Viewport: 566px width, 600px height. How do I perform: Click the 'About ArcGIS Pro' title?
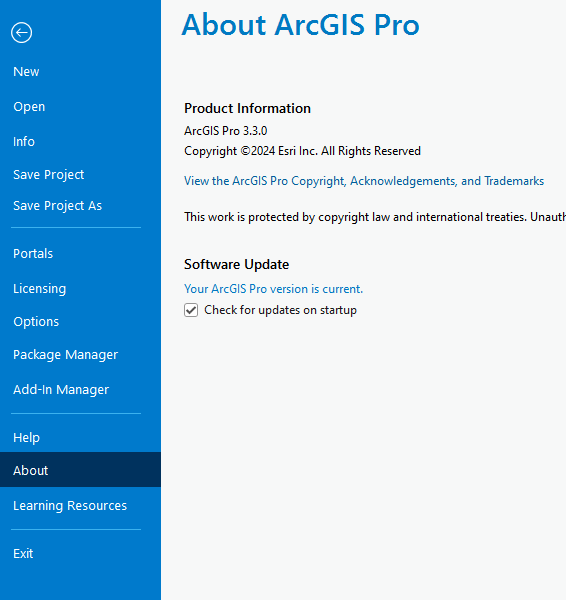(x=300, y=25)
